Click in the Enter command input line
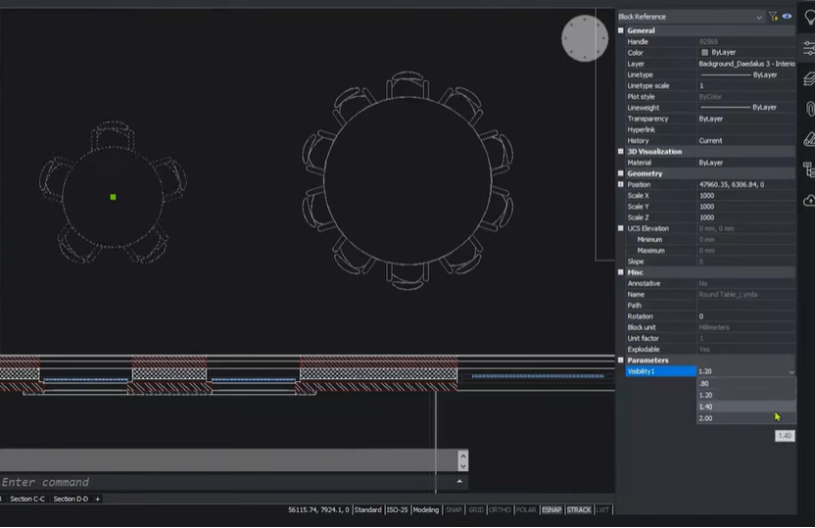 (x=226, y=482)
